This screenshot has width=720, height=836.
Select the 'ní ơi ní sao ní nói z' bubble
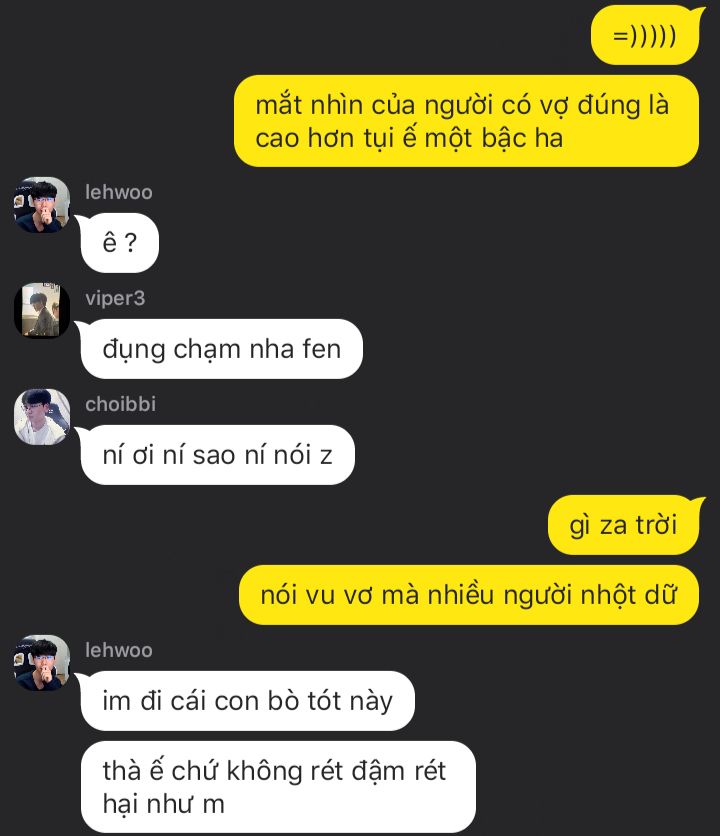[x=218, y=455]
